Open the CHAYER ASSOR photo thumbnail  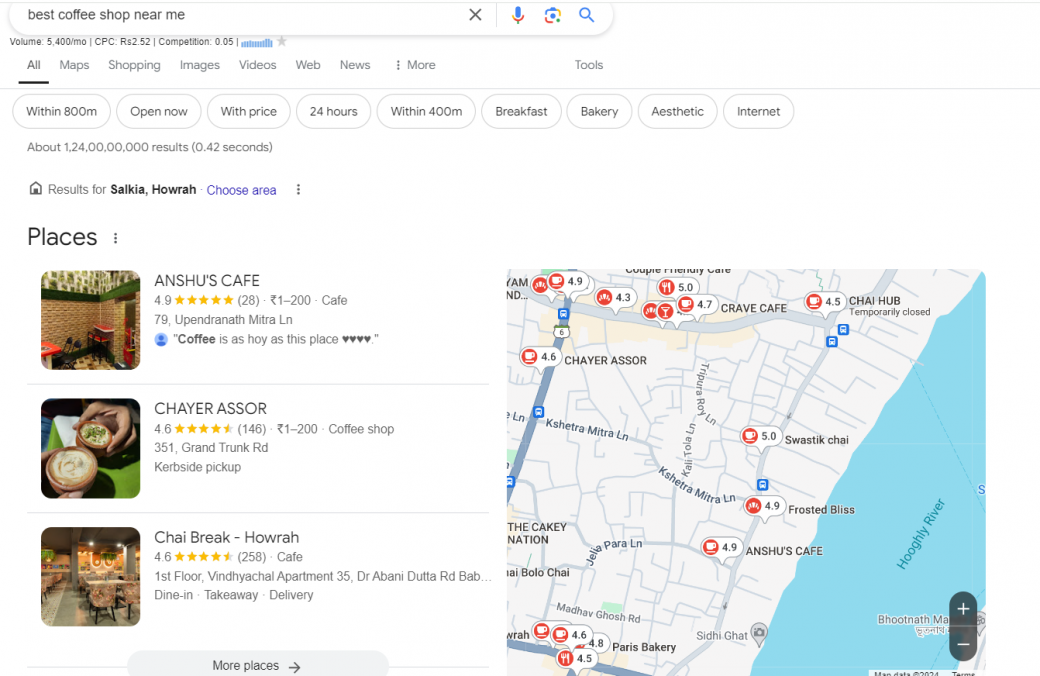[x=90, y=448]
